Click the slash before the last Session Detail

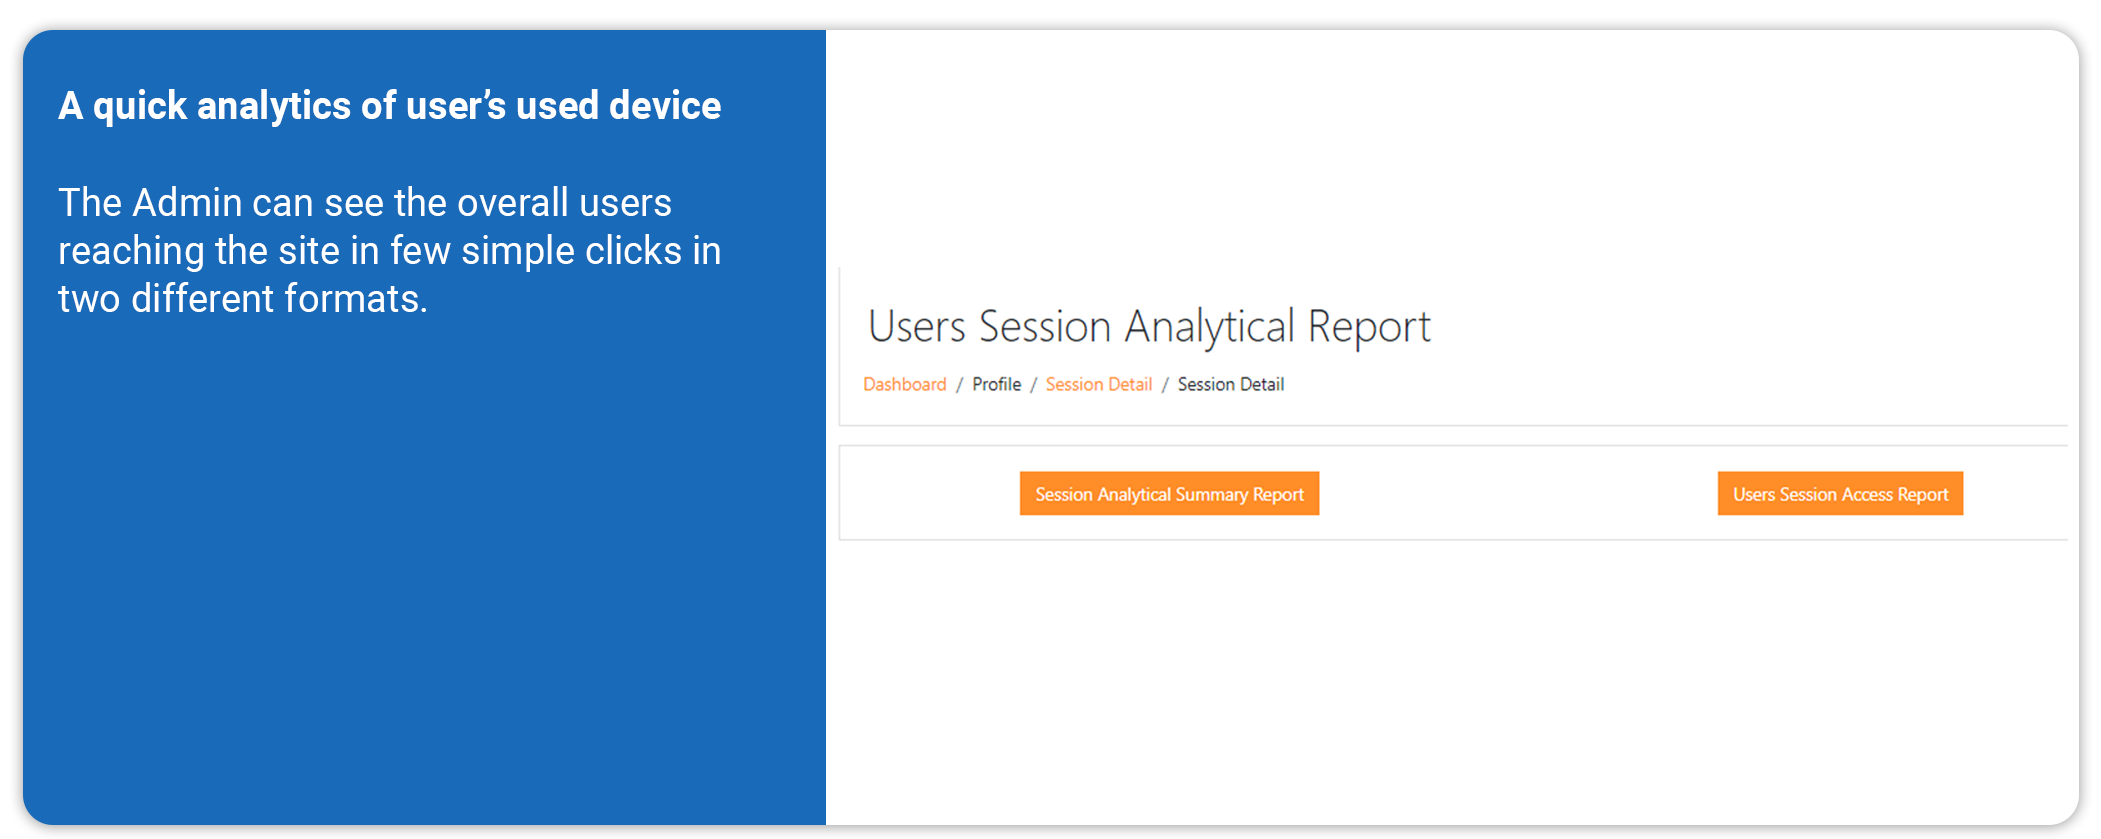point(1165,385)
